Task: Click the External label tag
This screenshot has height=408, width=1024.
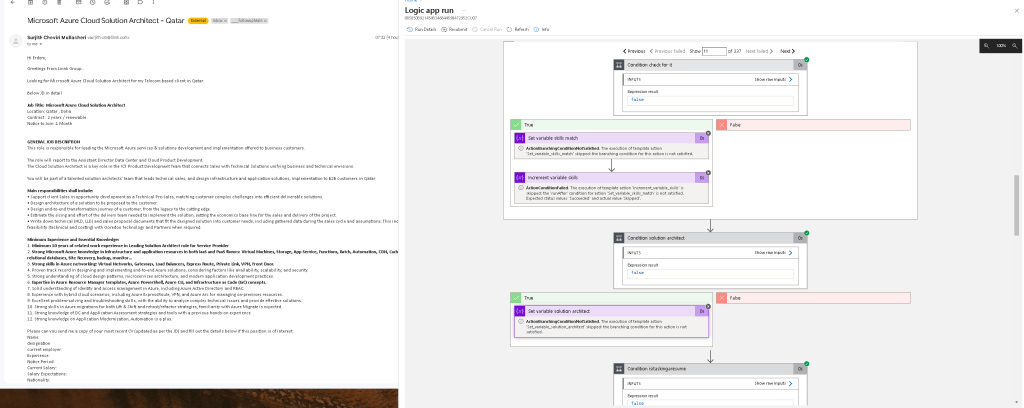Action: [199, 21]
